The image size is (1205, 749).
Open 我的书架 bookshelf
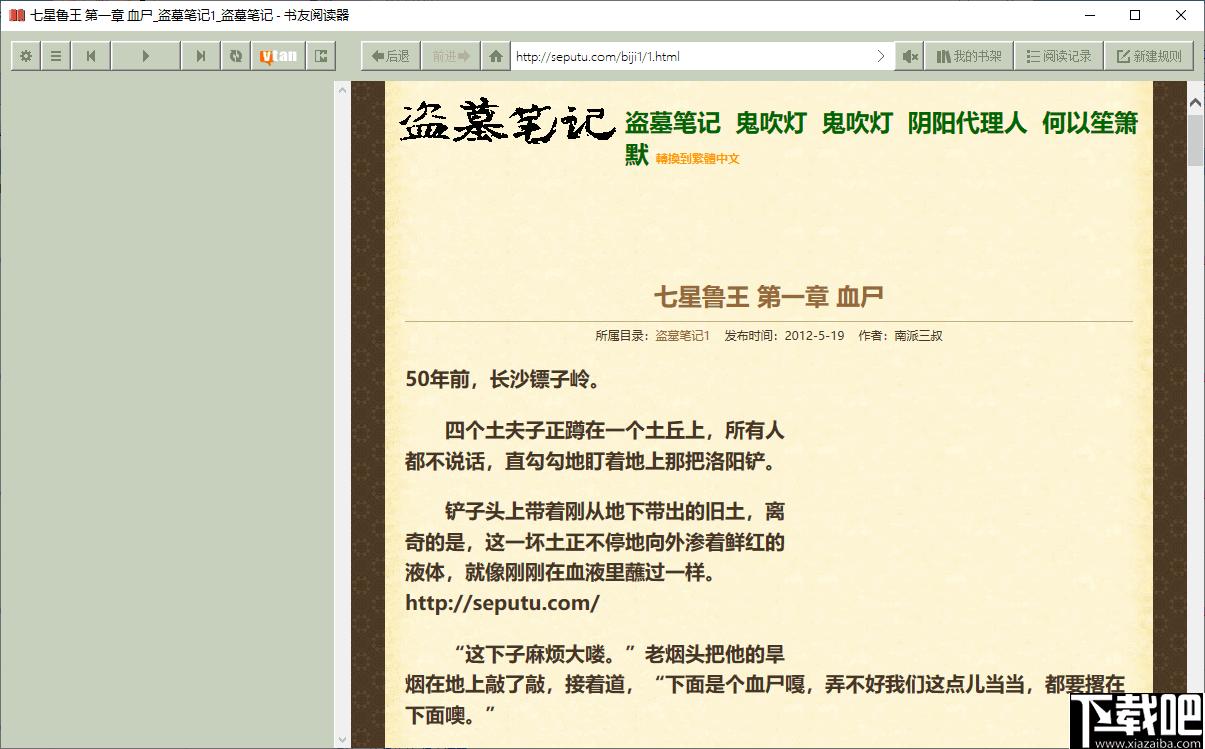[x=969, y=56]
